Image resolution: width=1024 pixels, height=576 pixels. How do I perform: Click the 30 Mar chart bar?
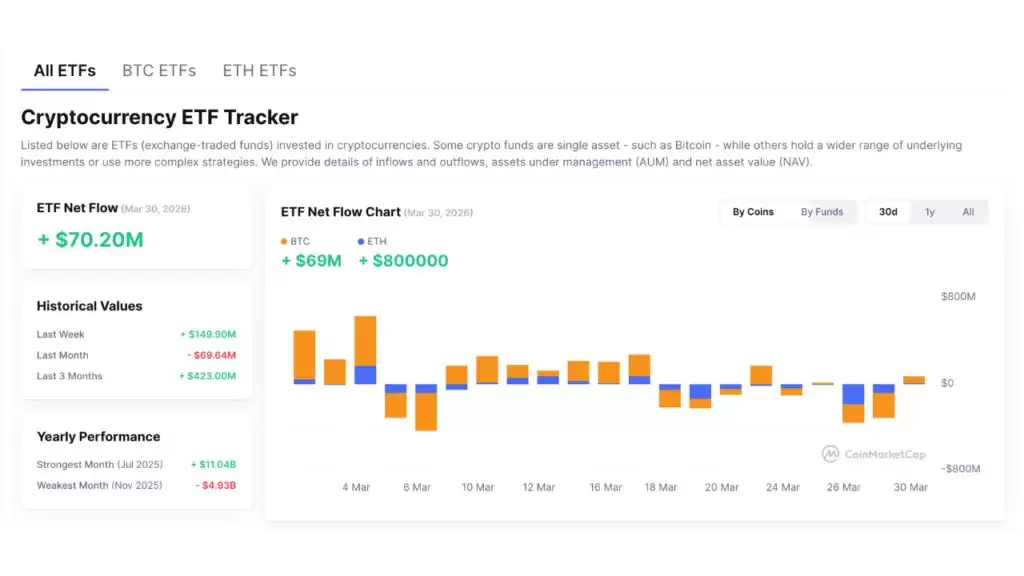(914, 380)
